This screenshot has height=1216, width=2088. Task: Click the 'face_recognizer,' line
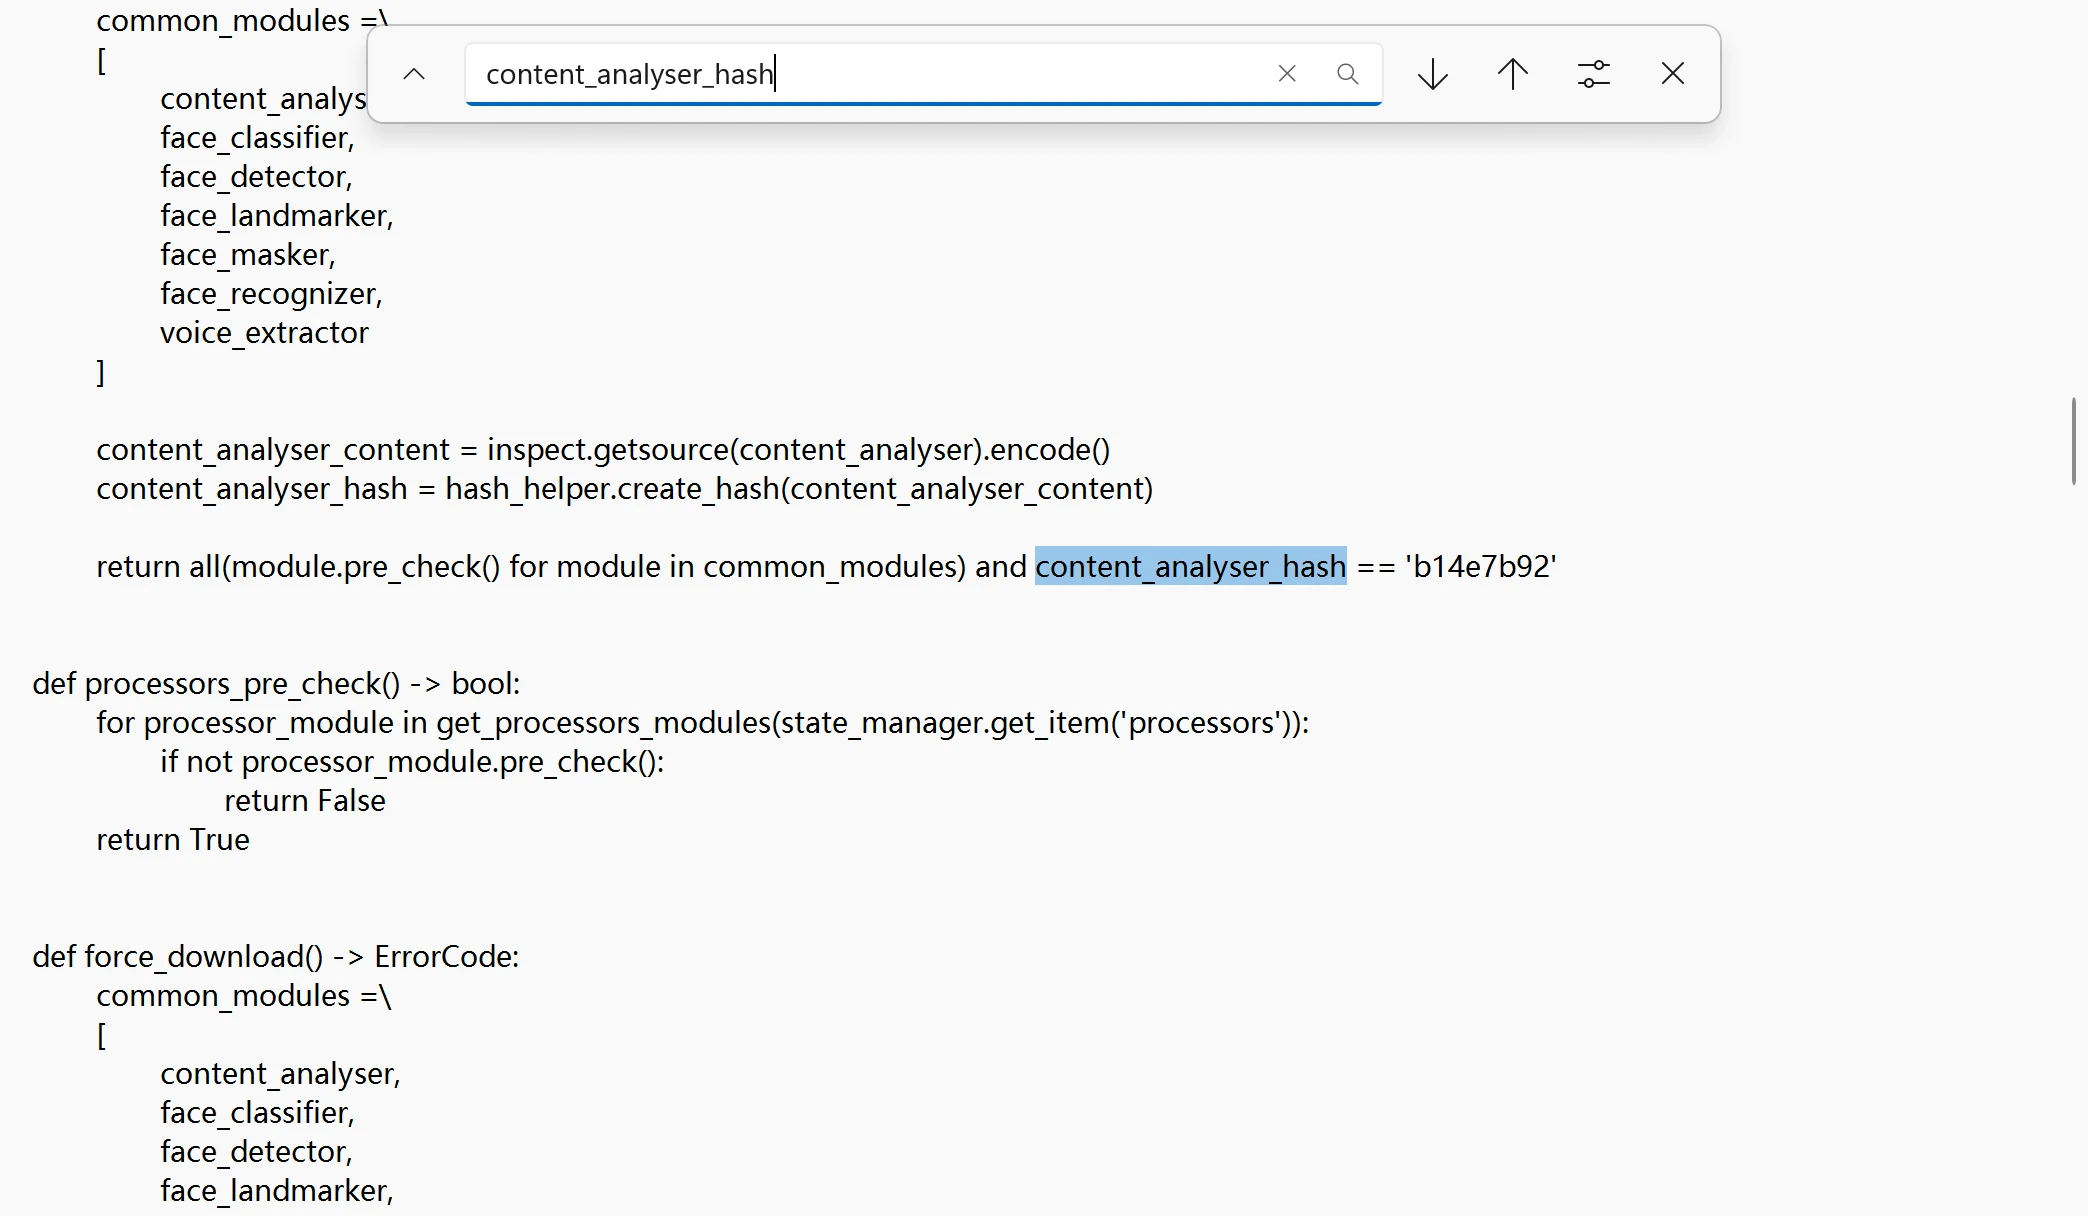(x=271, y=294)
